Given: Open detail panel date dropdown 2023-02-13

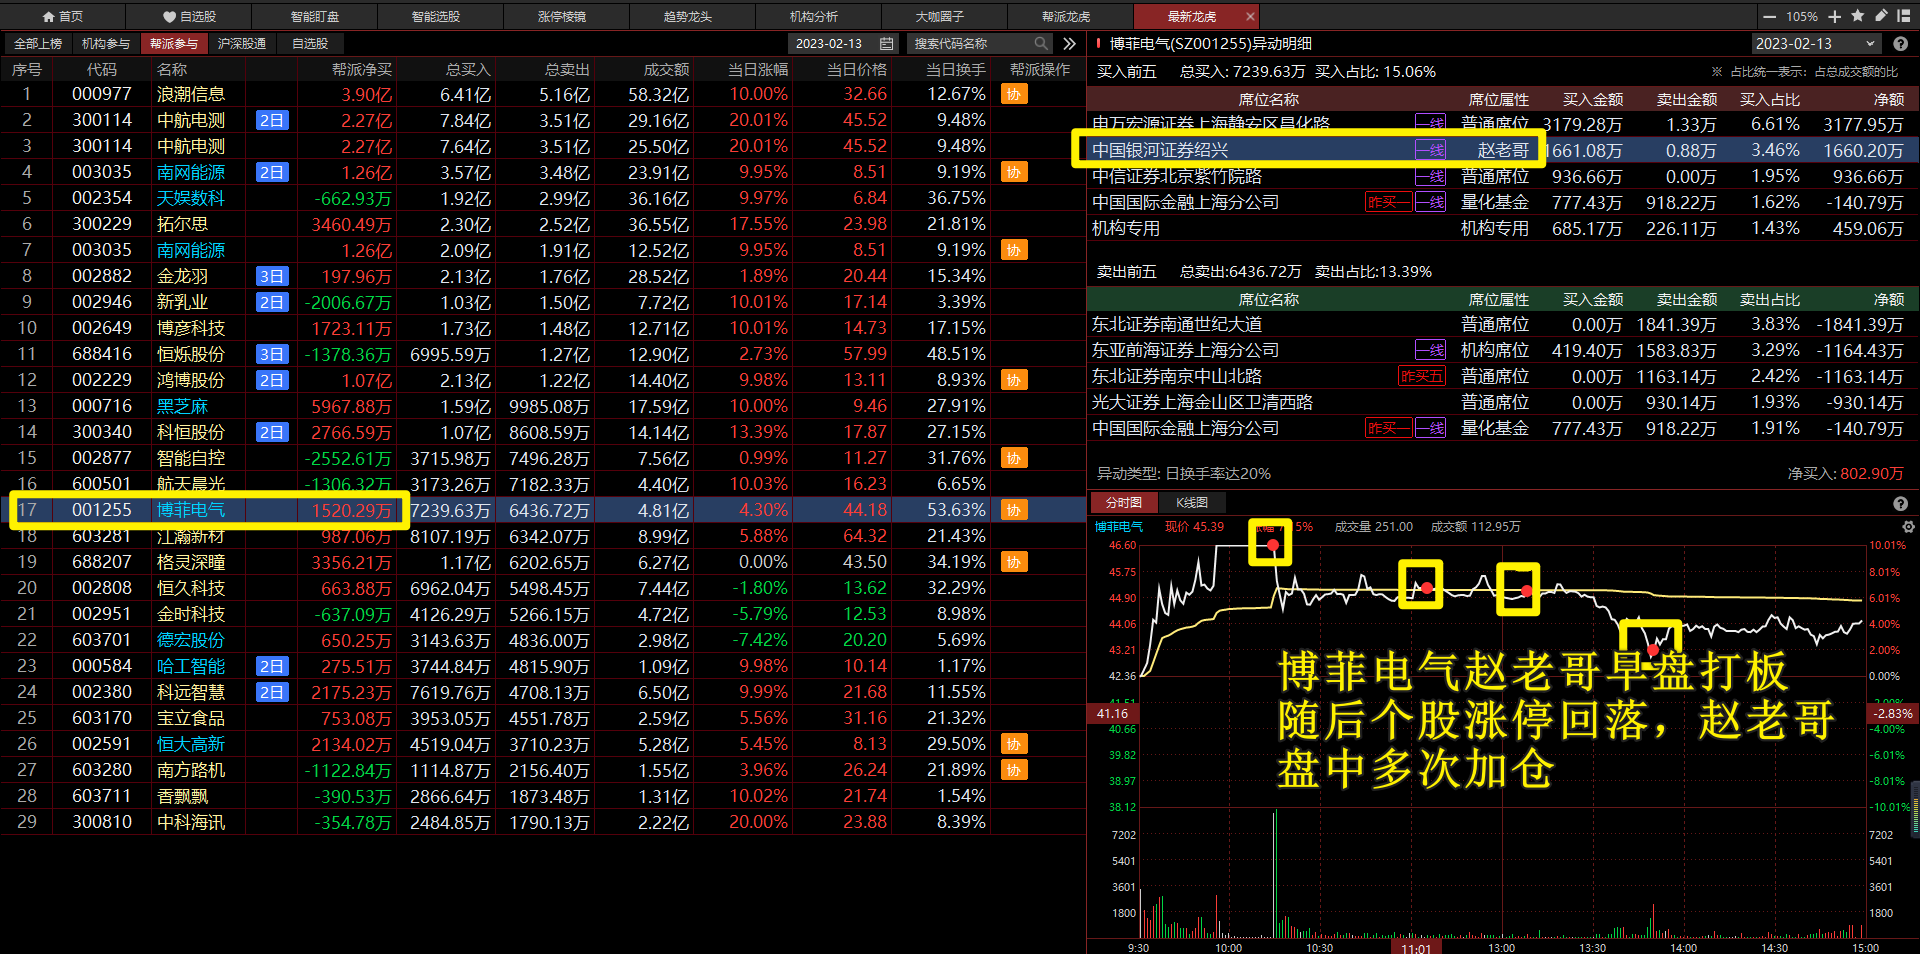Looking at the screenshot, I should [x=1815, y=44].
